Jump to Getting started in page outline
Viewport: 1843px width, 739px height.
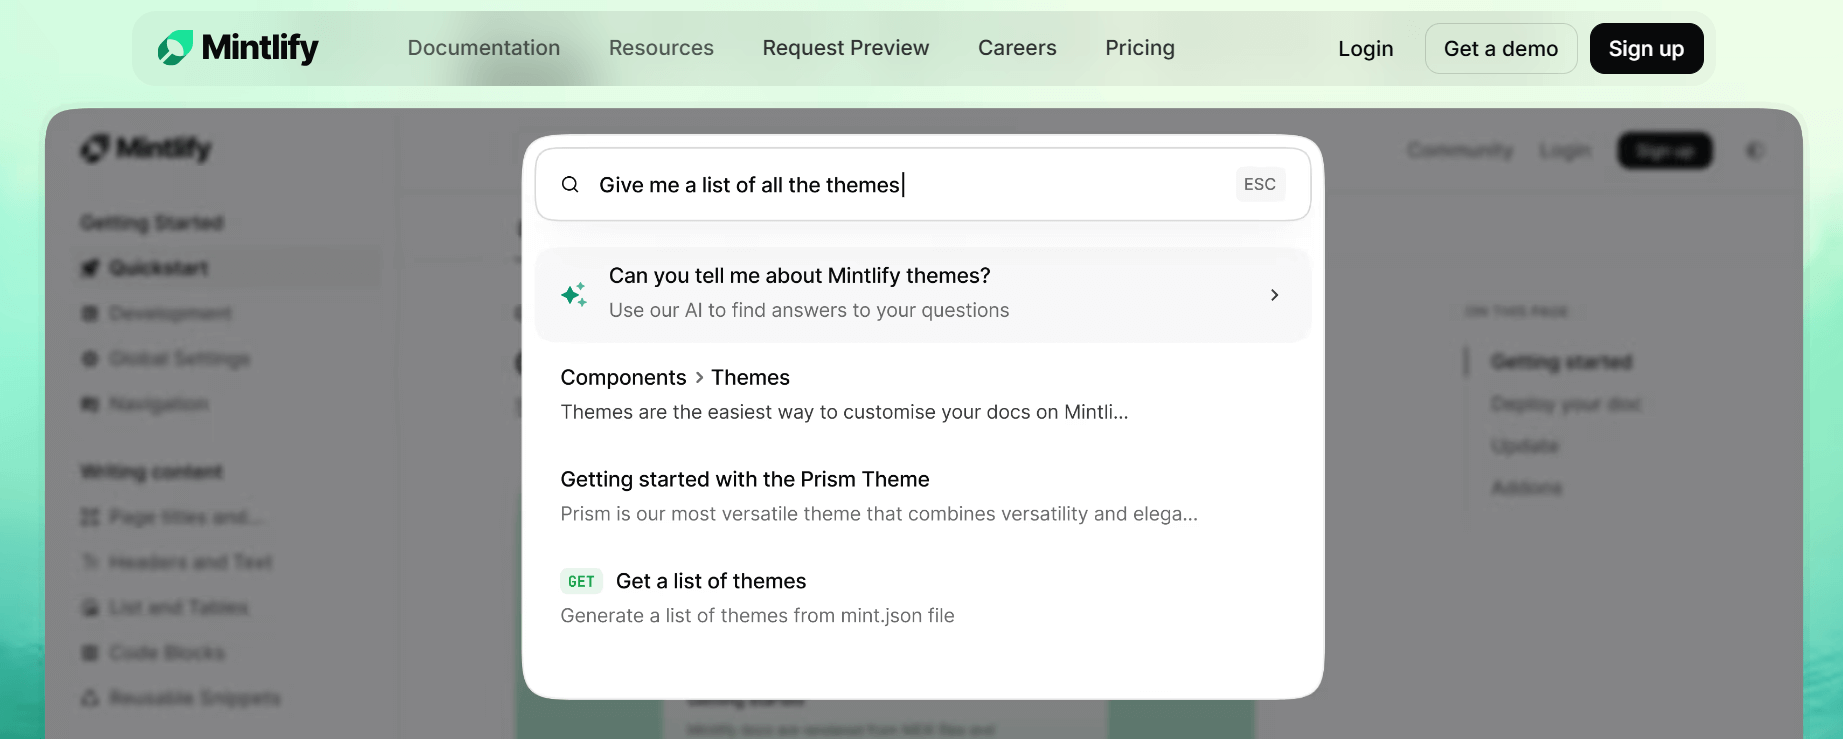pos(1561,362)
